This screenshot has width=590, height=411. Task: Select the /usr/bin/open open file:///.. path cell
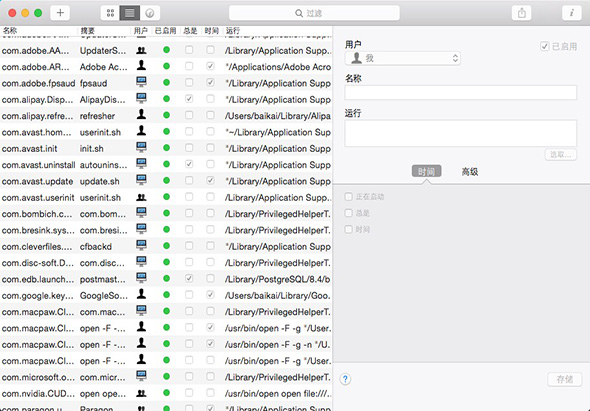[278, 394]
